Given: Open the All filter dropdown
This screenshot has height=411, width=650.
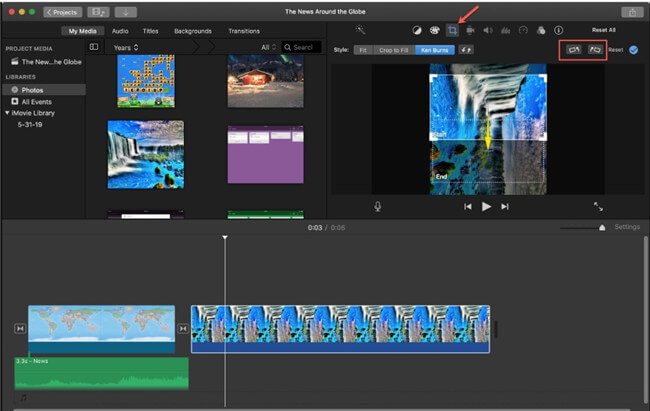Looking at the screenshot, I should (268, 47).
